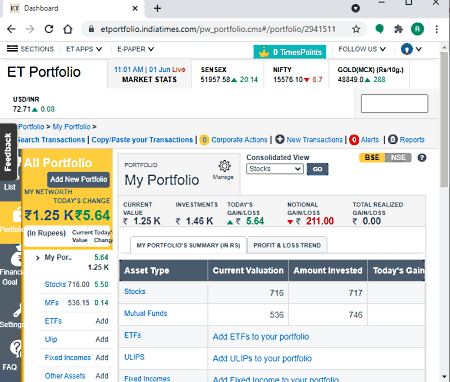Open the List sidebar item
Viewport: 450px width, 382px height.
click(10, 188)
